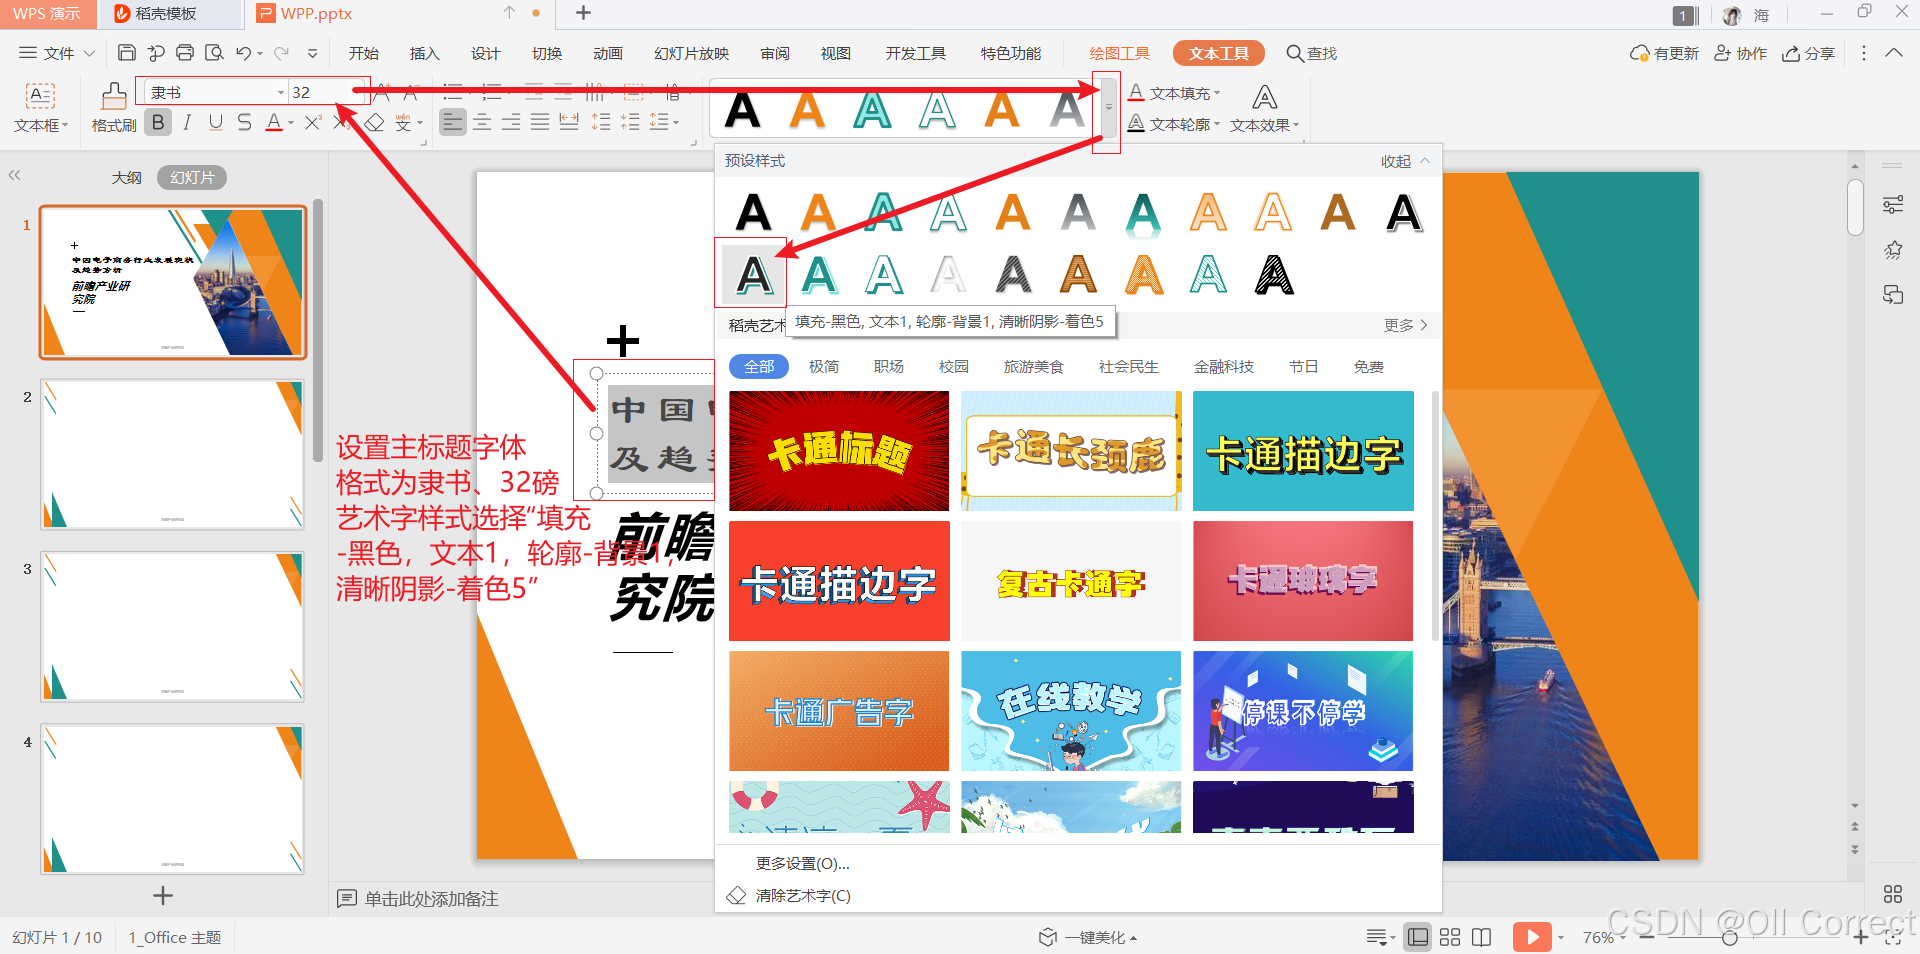Click the Redo arrow icon
The width and height of the screenshot is (1920, 954).
pos(281,53)
